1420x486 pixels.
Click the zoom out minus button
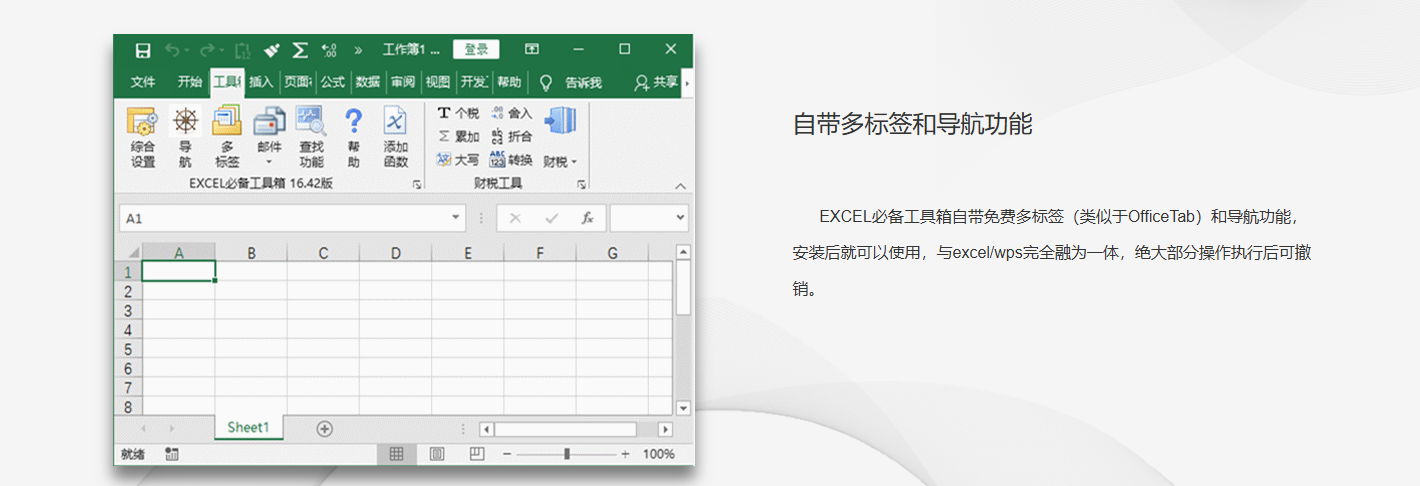pos(507,454)
